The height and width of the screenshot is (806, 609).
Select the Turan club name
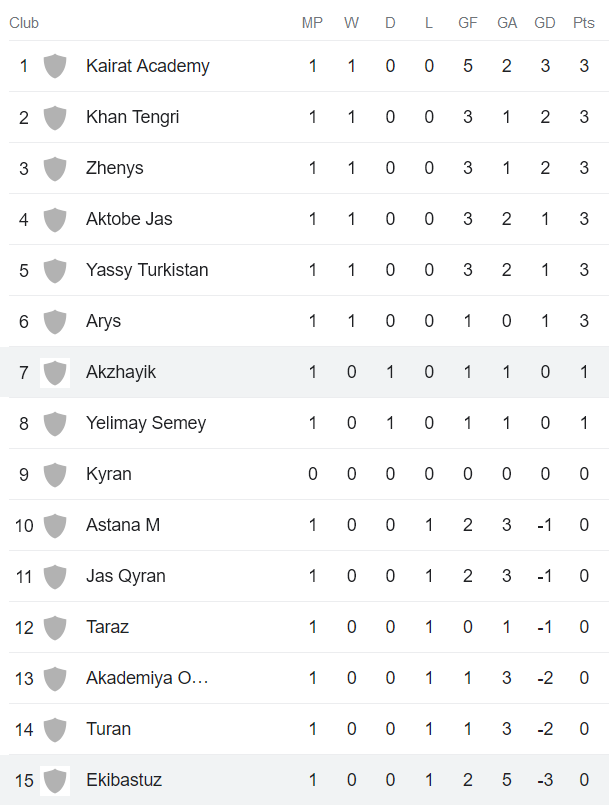(x=108, y=729)
